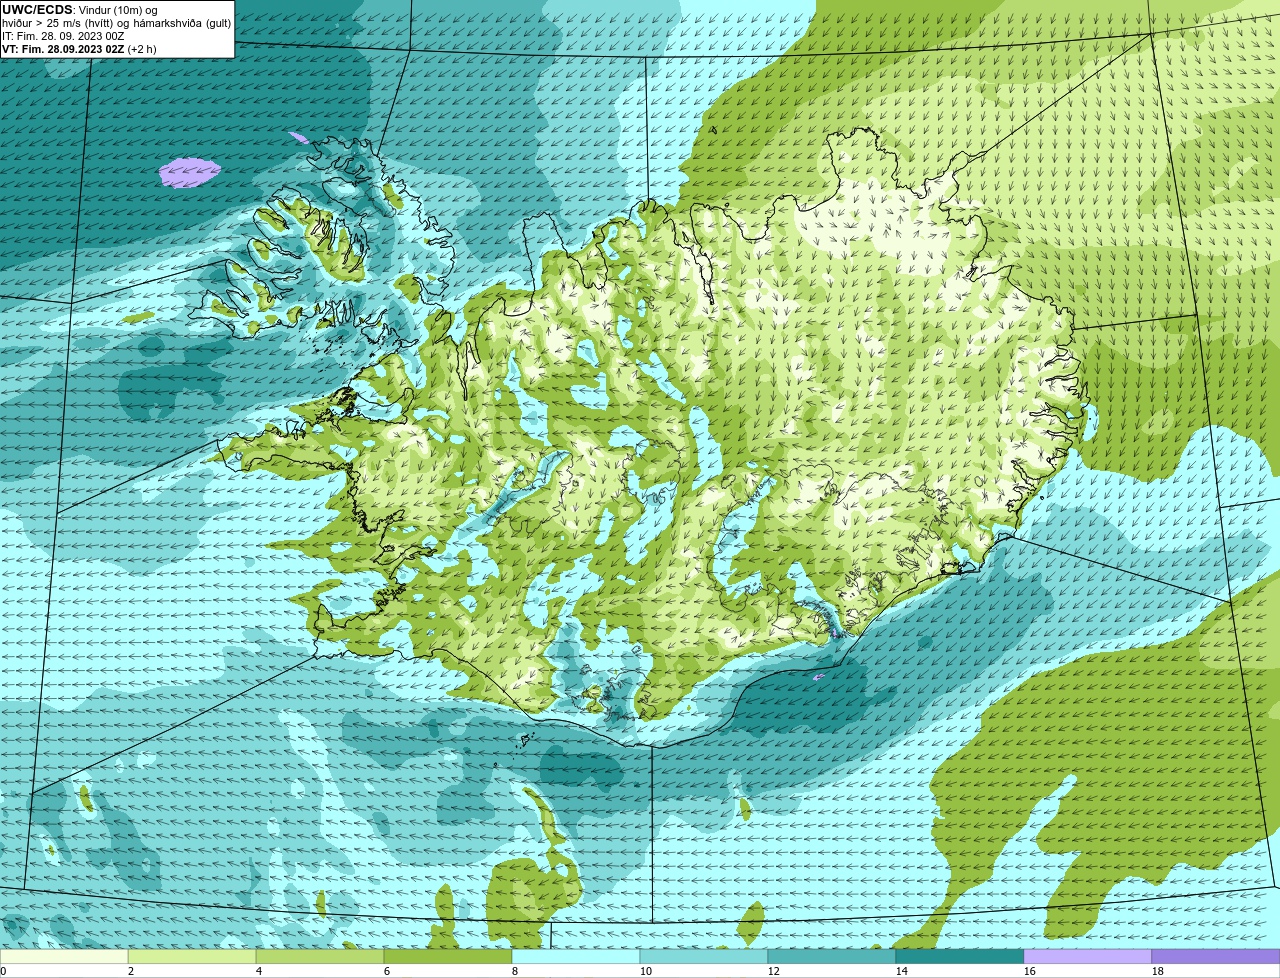Select the legend scale value "6"
Image resolution: width=1280 pixels, height=978 pixels.
click(387, 971)
